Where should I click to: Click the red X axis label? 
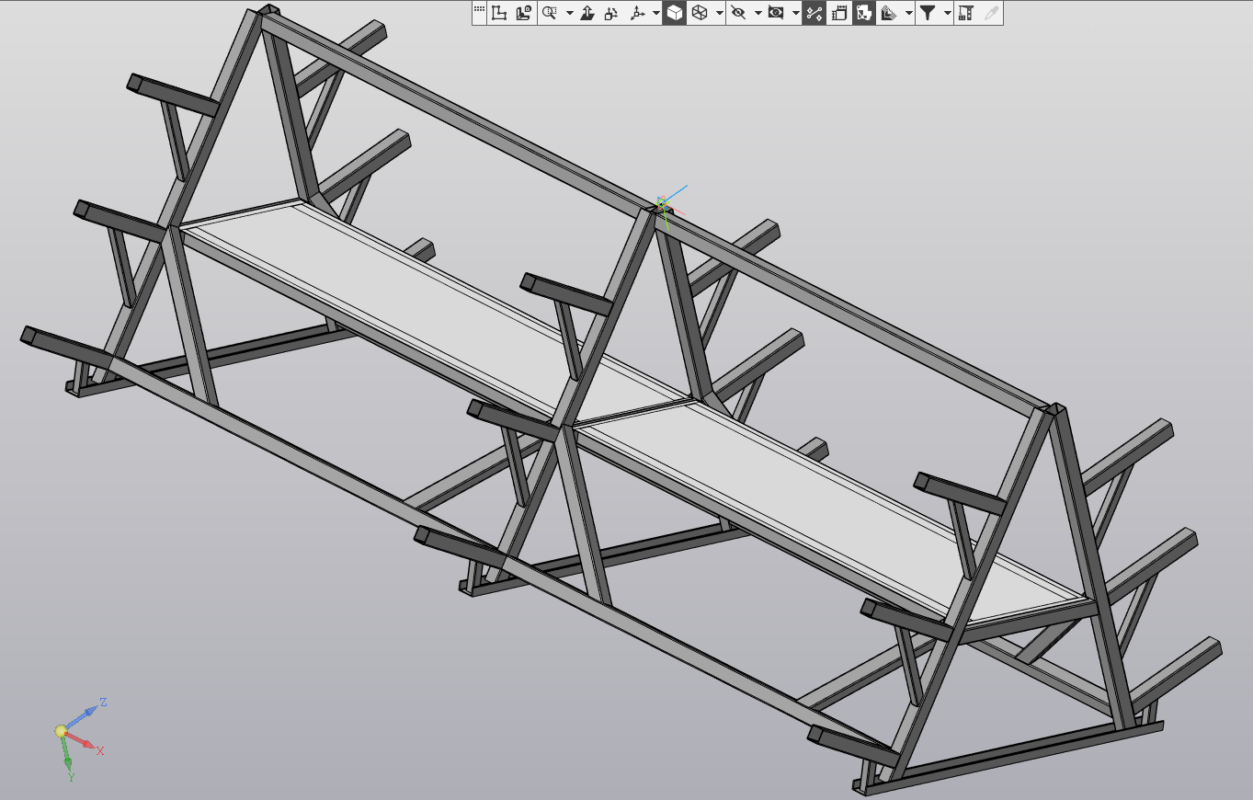coord(100,750)
